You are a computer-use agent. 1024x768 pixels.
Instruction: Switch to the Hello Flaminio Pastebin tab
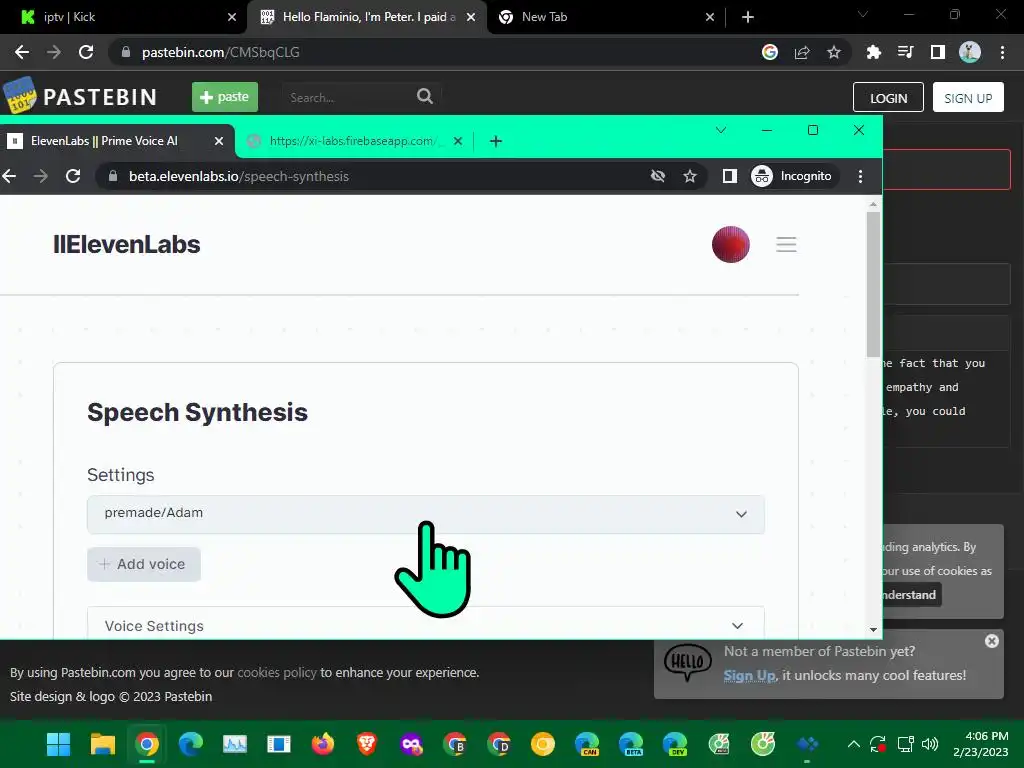pos(369,17)
